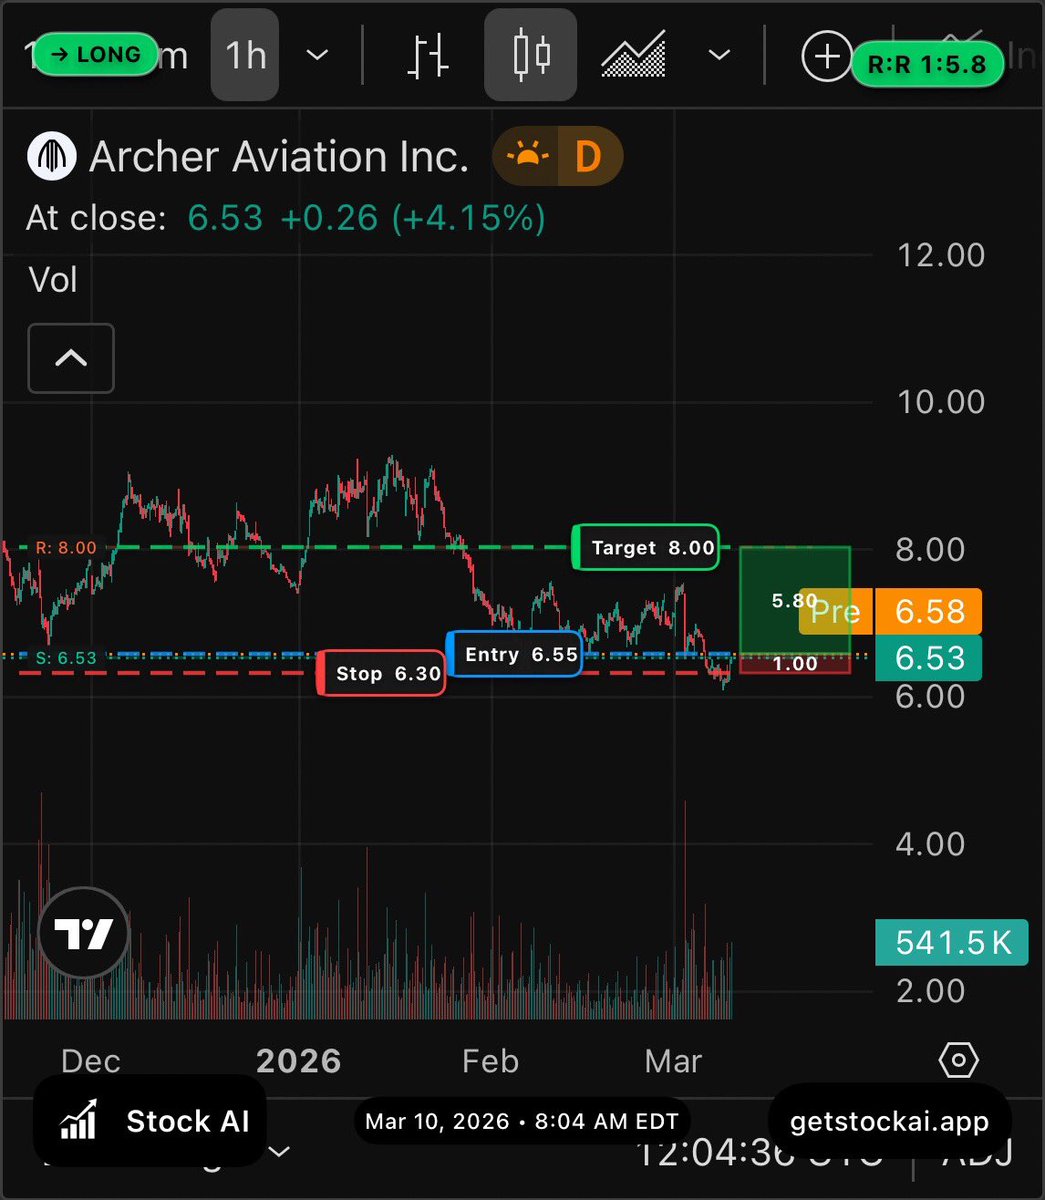Open chart settings hexagon gear icon
Screen dimensions: 1045x1200
[x=958, y=1059]
